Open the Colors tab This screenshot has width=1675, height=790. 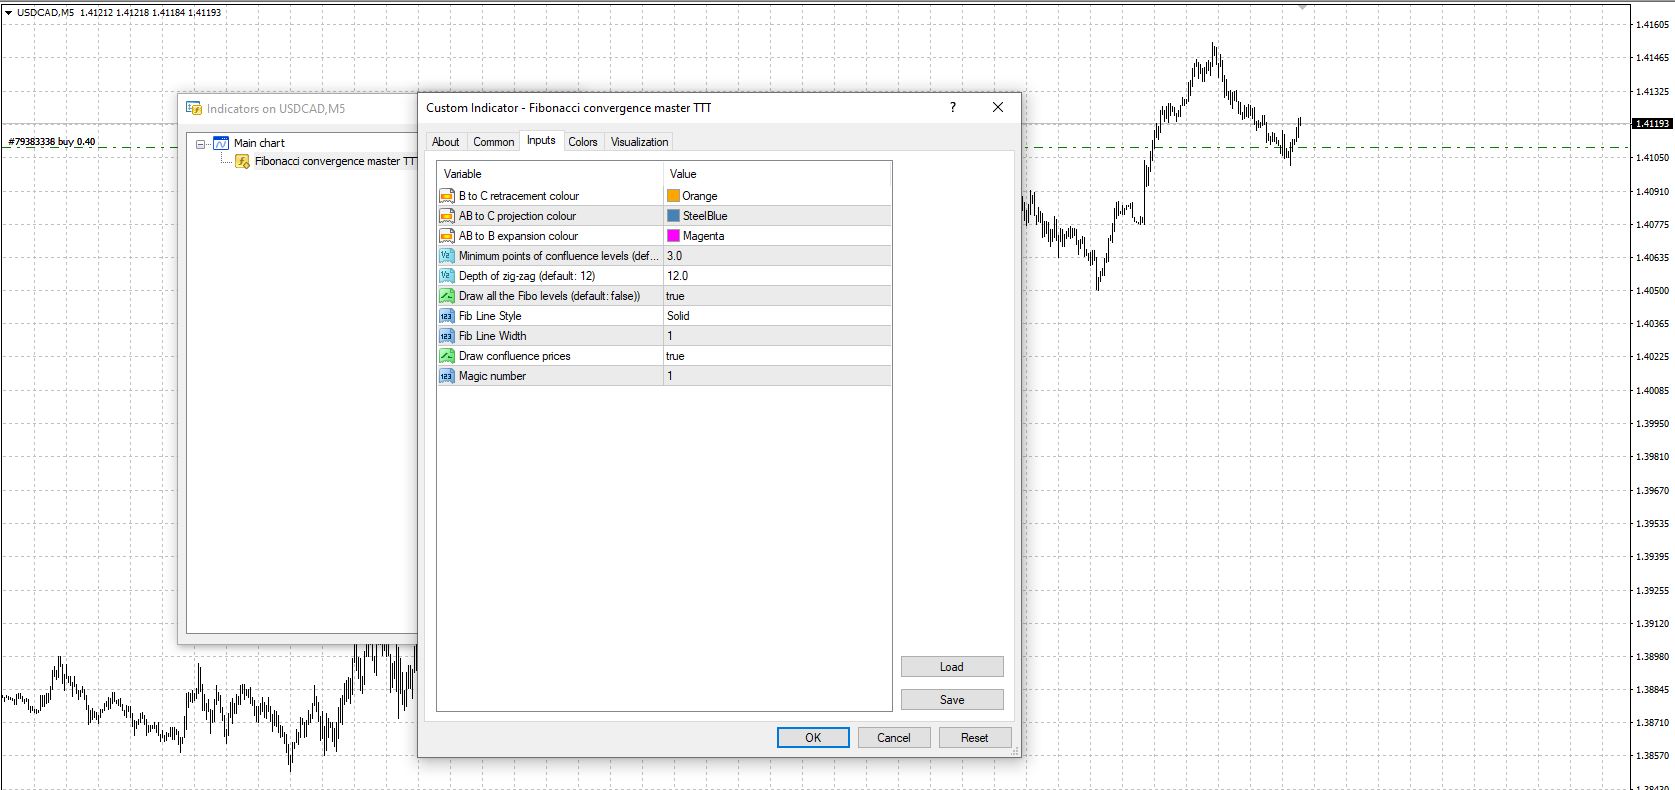(583, 142)
